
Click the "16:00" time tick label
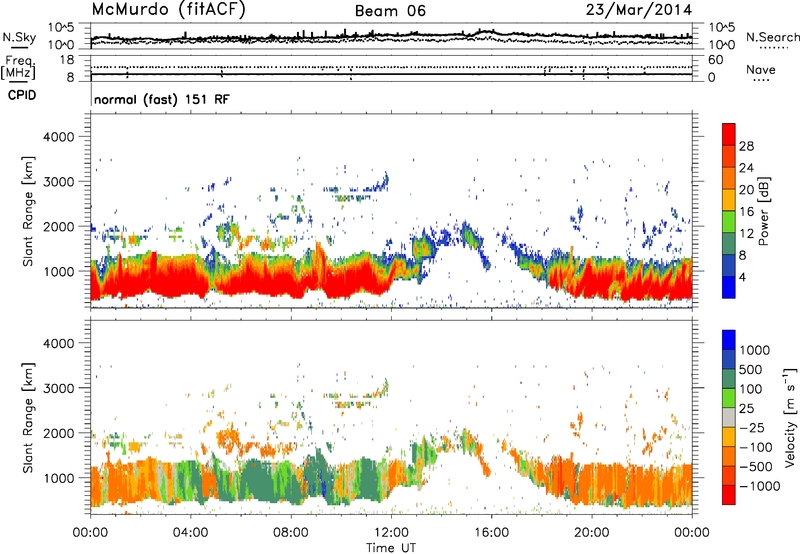[x=491, y=533]
